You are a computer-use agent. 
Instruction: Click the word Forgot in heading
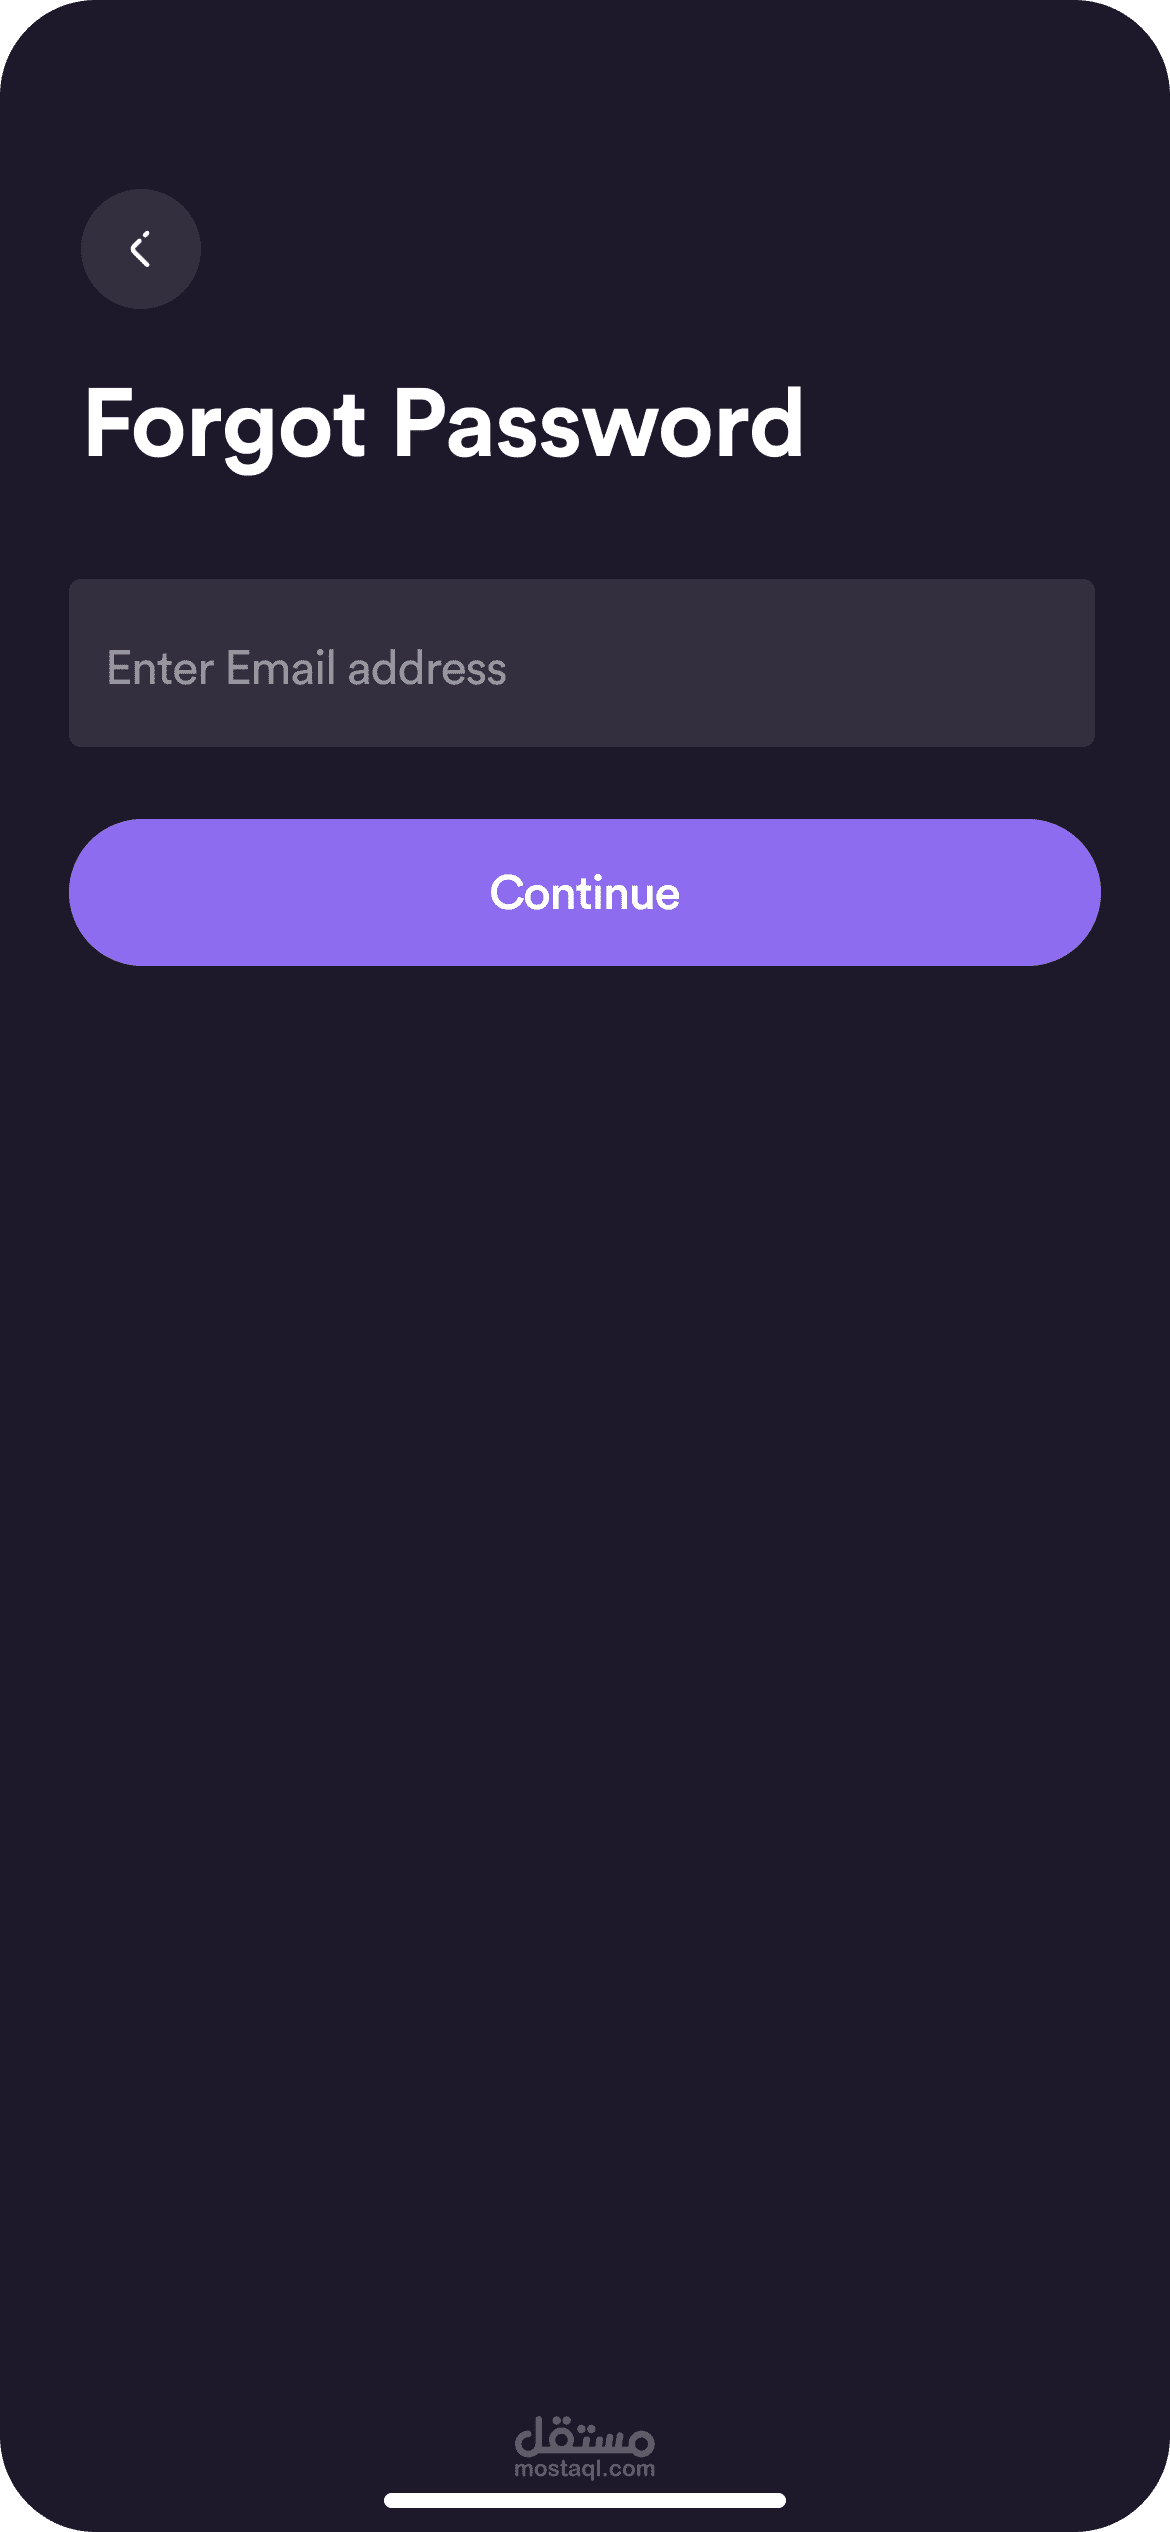tap(225, 424)
